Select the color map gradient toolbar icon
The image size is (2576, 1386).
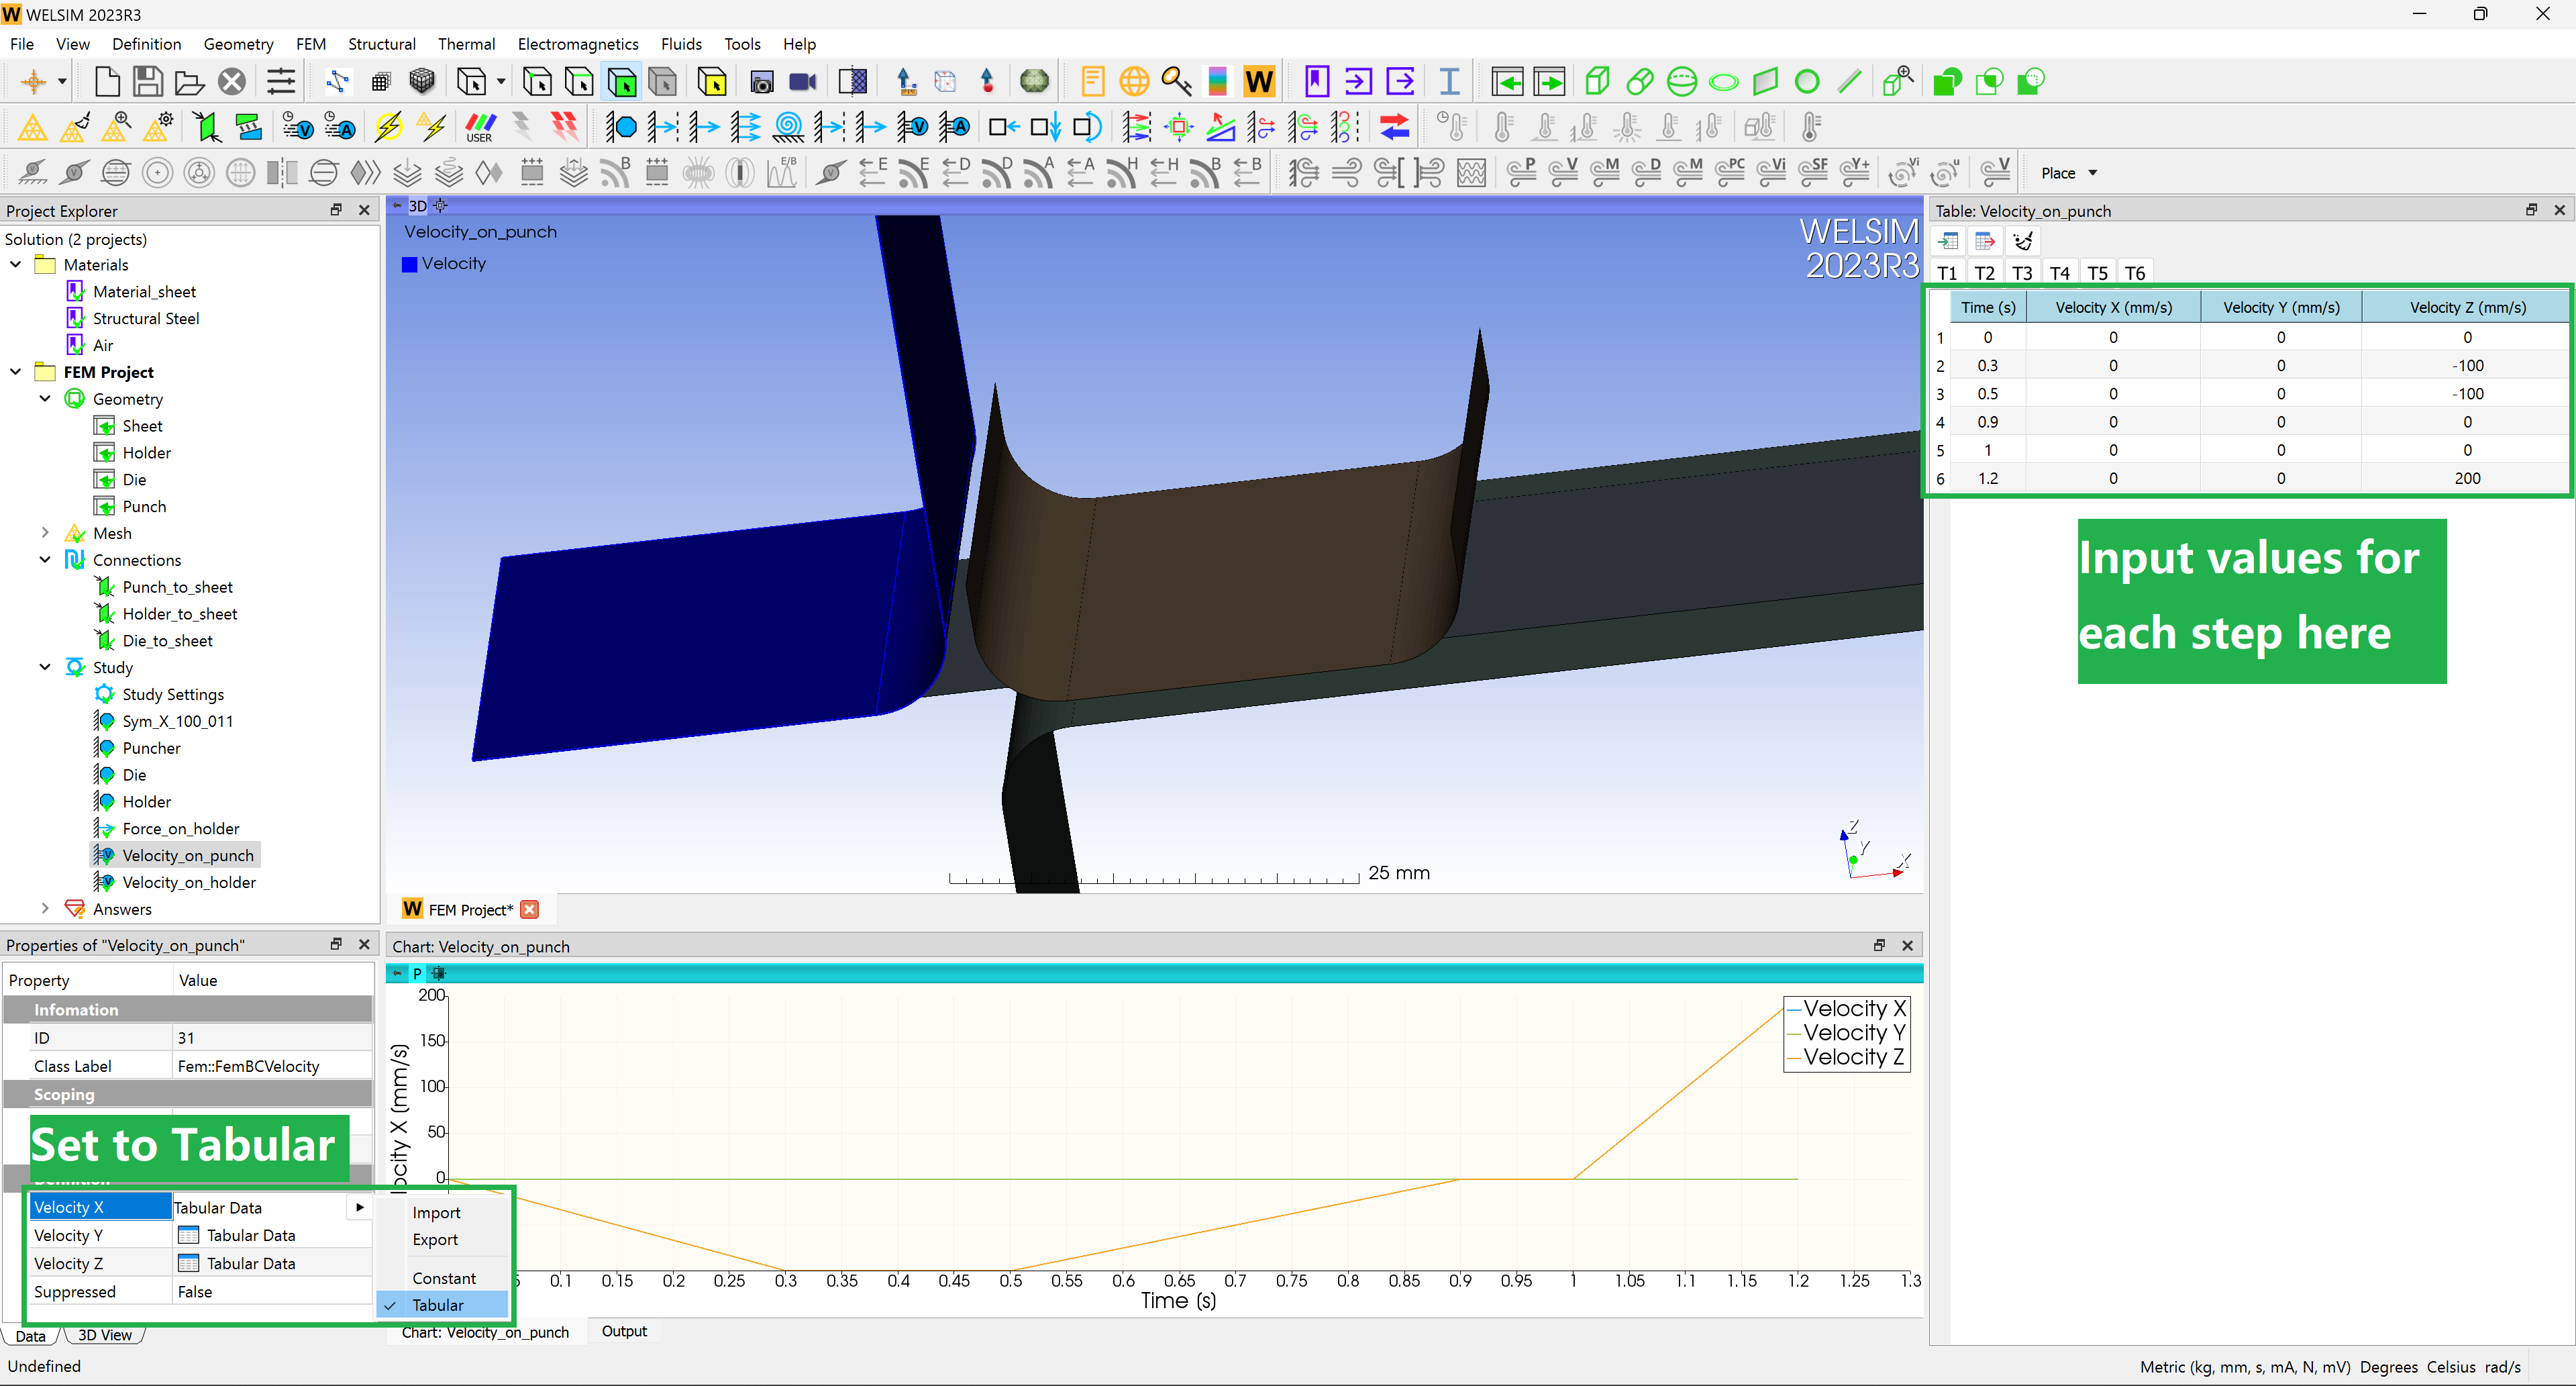(x=1217, y=81)
